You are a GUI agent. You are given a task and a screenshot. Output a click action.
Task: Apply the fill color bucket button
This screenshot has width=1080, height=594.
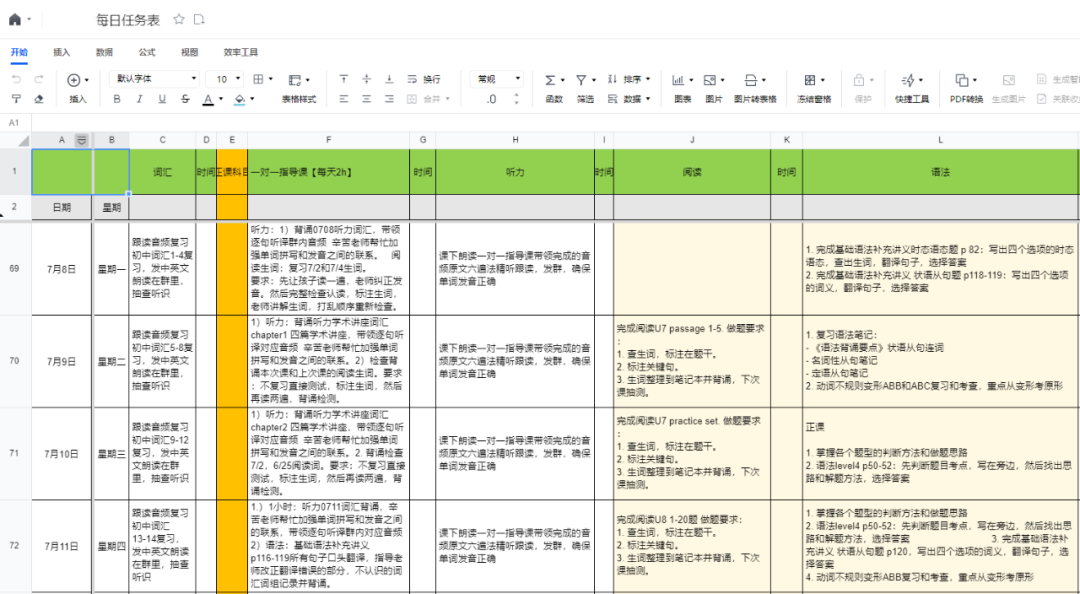(x=239, y=99)
